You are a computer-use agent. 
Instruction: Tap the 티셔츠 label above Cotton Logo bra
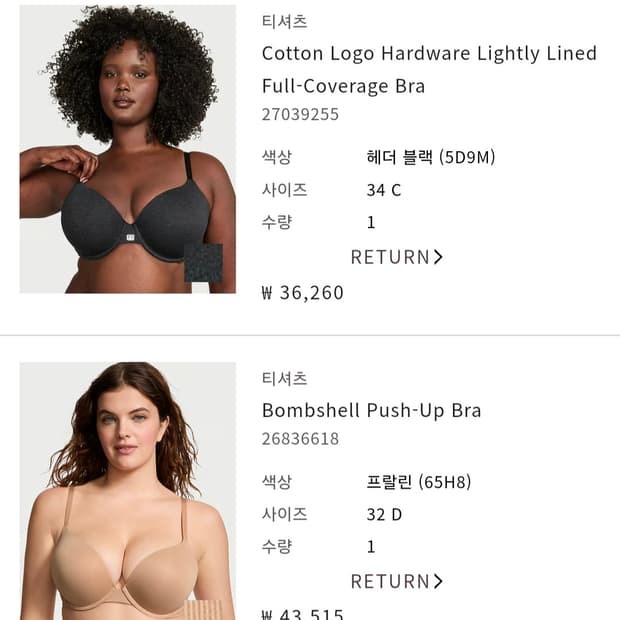click(284, 21)
